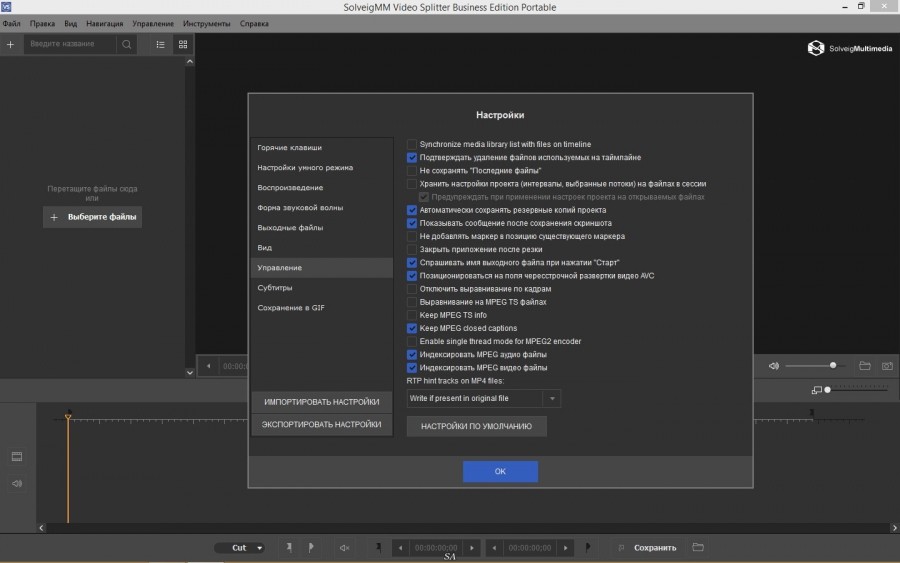Select Воспроизведение settings section
Image resolution: width=900 pixels, height=563 pixels.
(322, 188)
